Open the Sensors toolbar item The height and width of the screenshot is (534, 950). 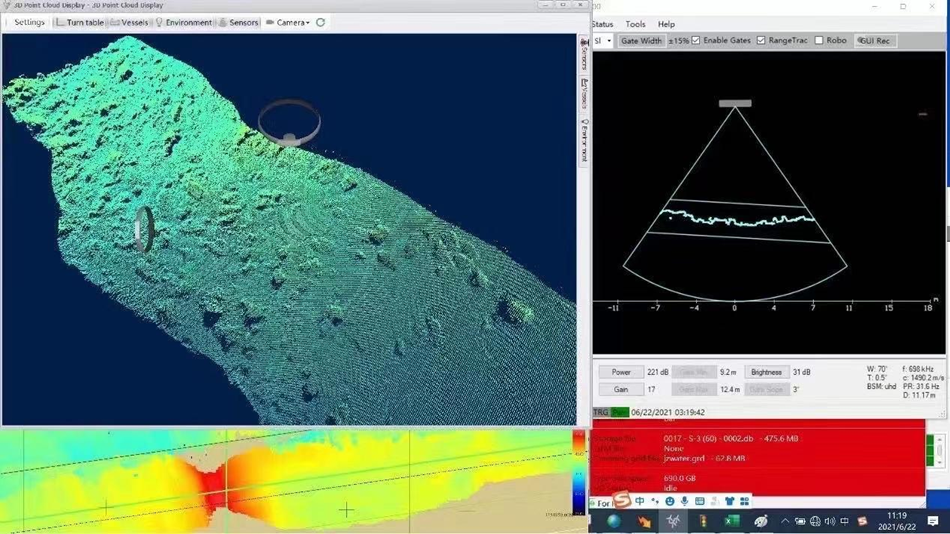pyautogui.click(x=238, y=22)
